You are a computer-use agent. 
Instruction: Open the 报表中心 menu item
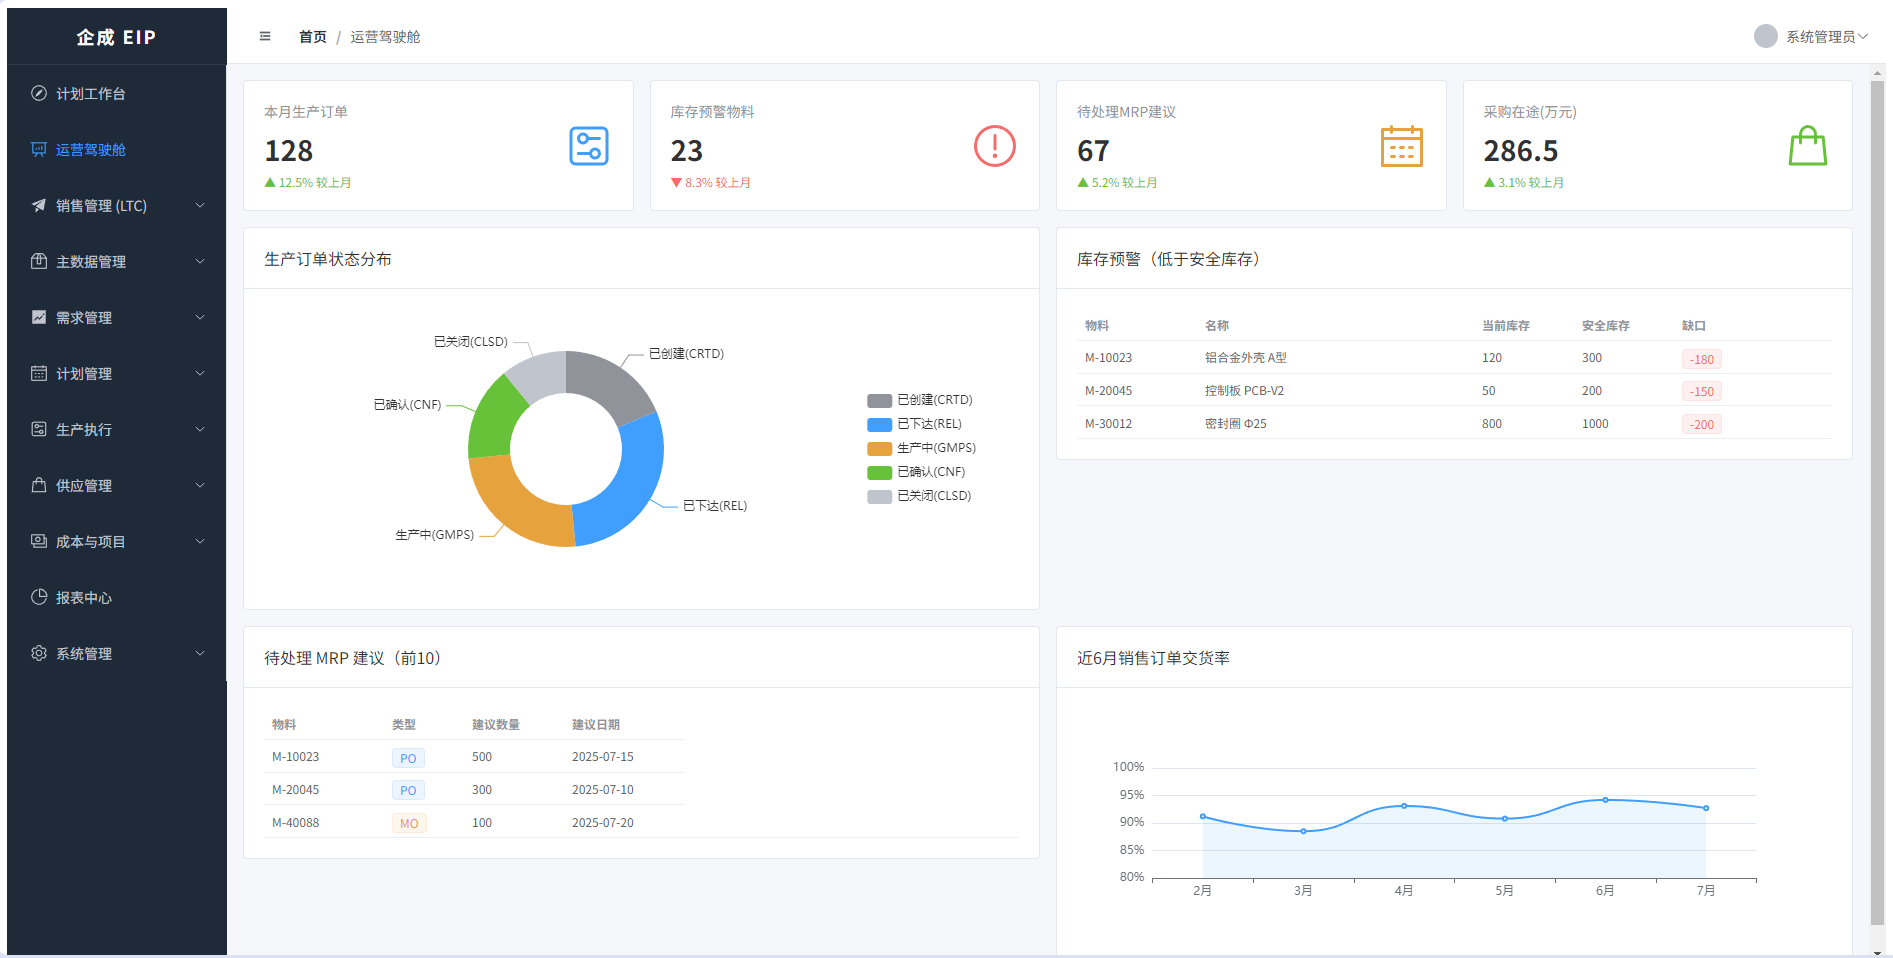tap(117, 597)
